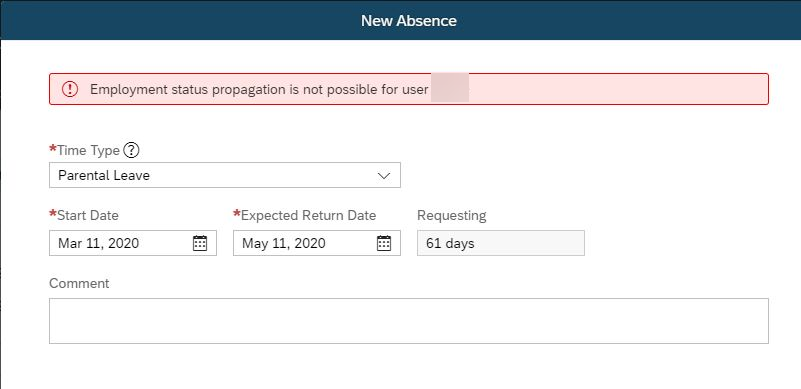This screenshot has width=801, height=389.
Task: Click the Requesting 61 days field
Action: pyautogui.click(x=501, y=243)
